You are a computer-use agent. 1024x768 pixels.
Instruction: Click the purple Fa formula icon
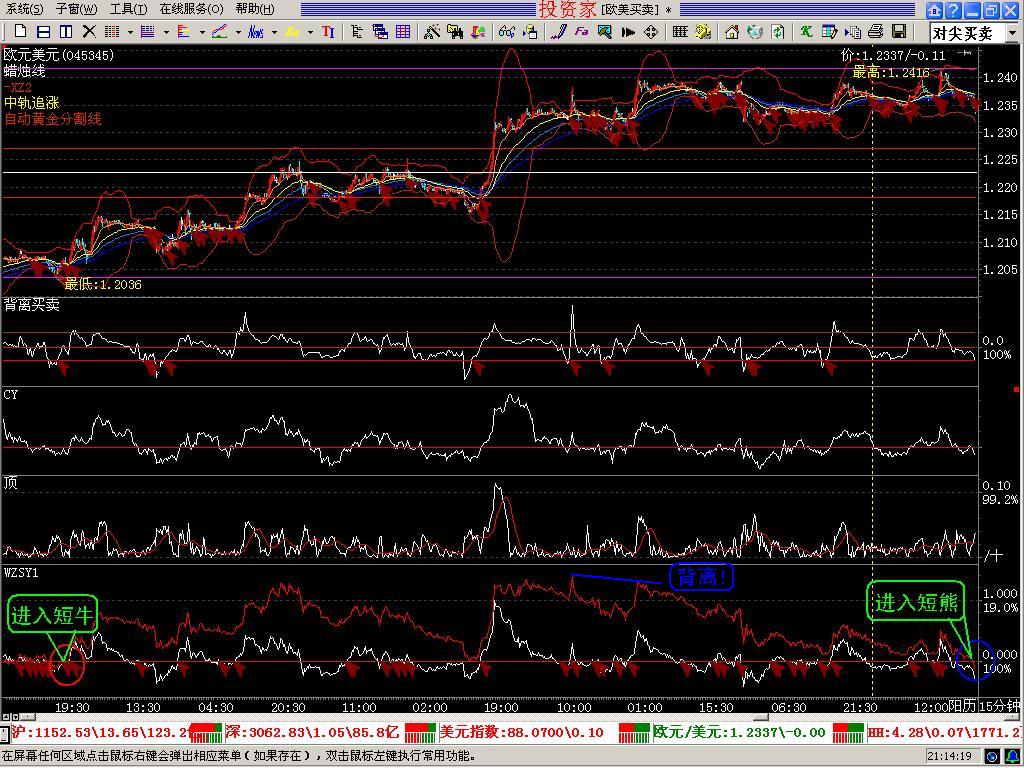582,31
